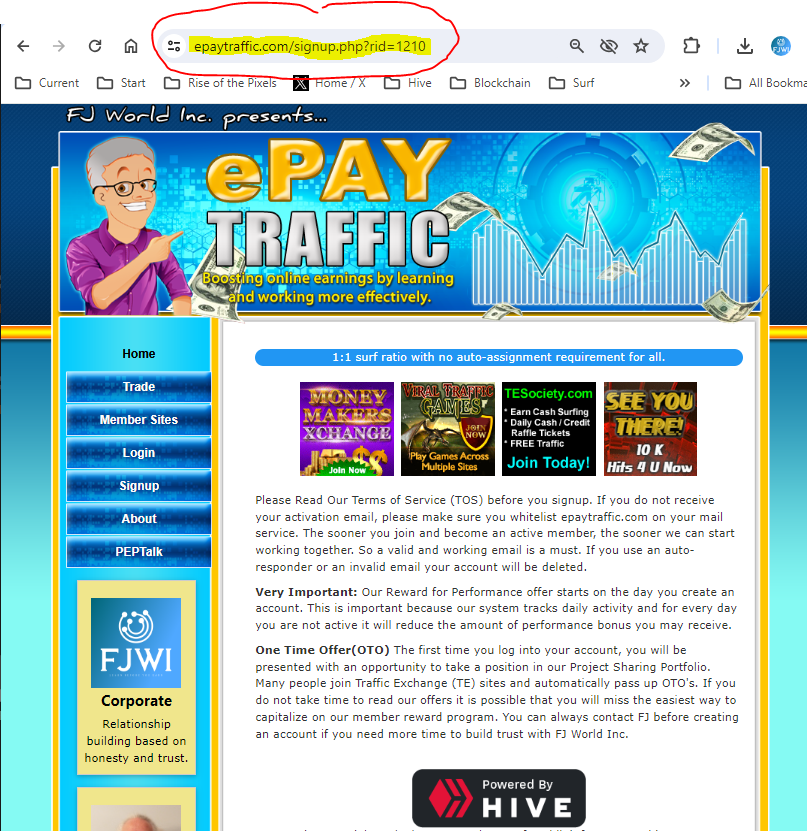Open the Blockchain bookmarks folder

[490, 83]
